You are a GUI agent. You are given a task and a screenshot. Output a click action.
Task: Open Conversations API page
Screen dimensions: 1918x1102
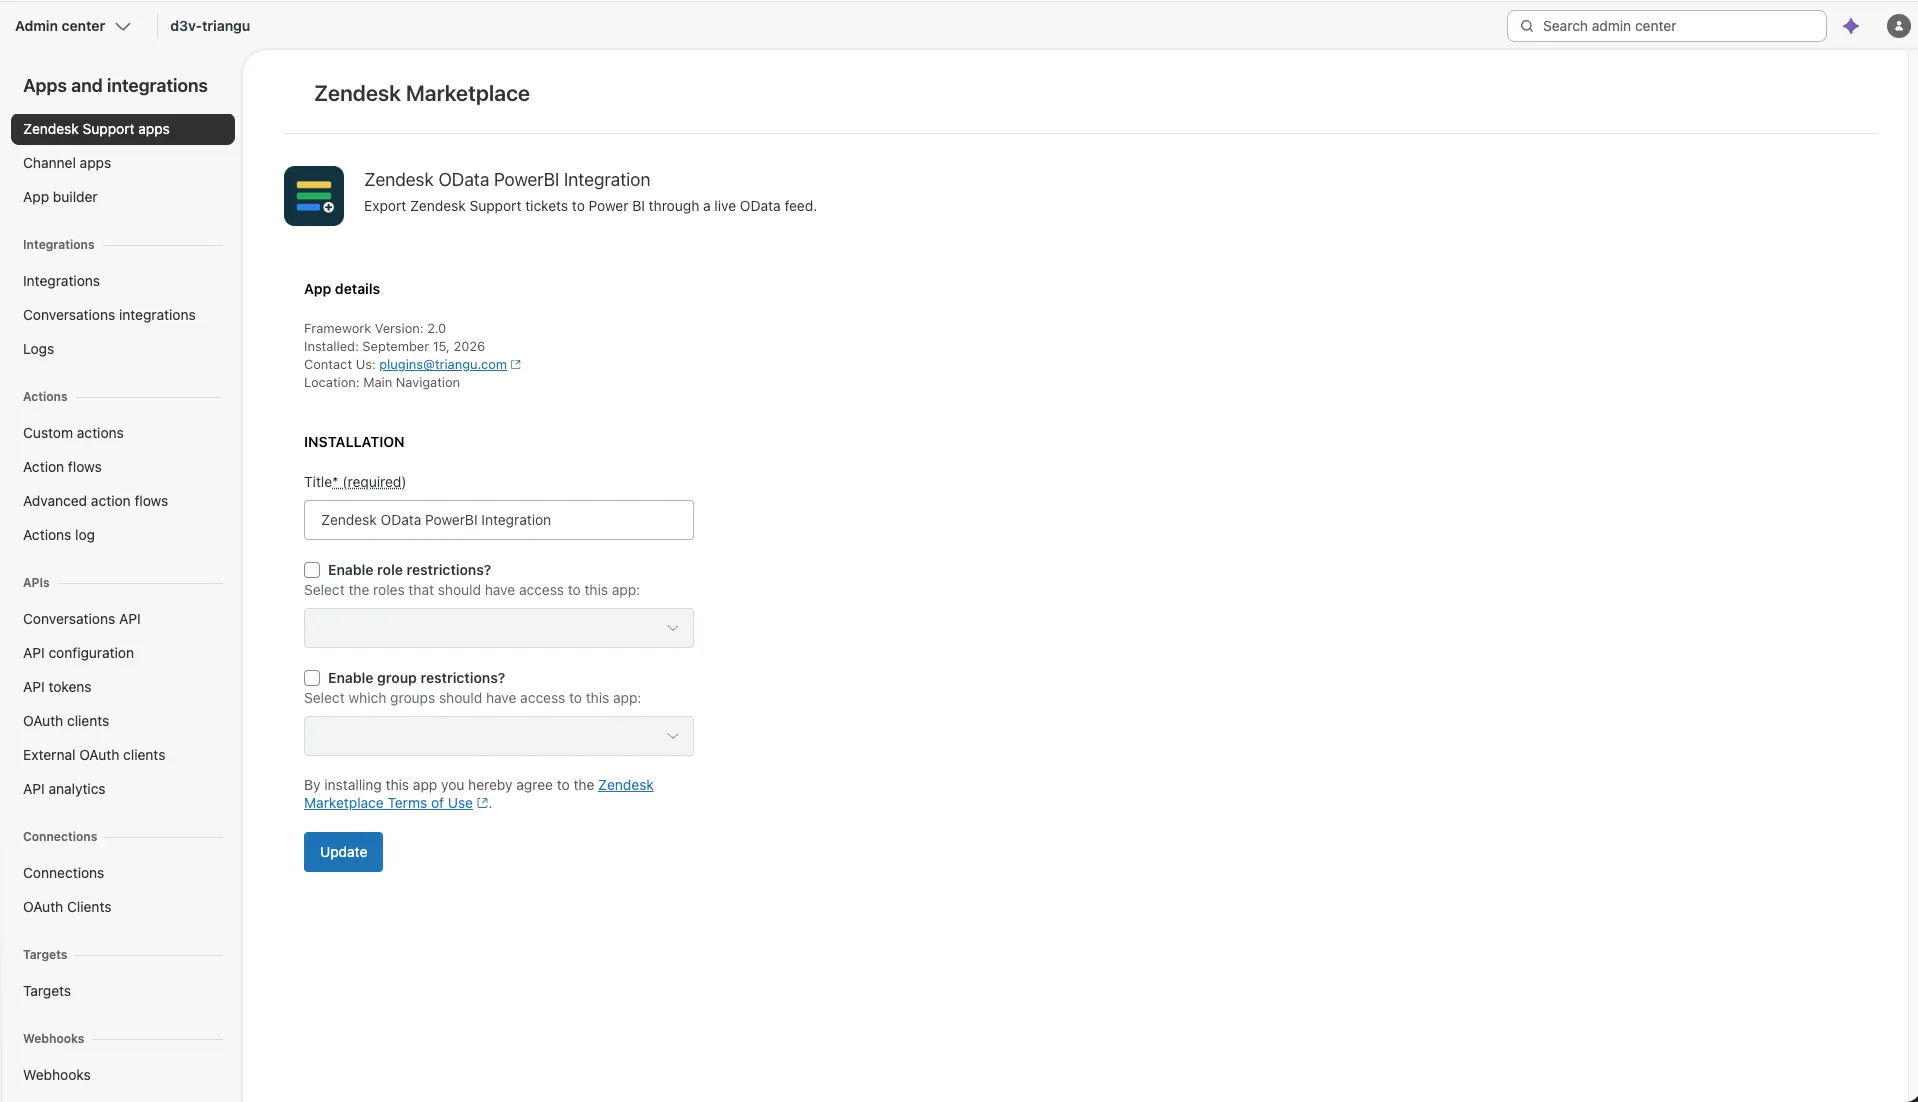point(82,619)
